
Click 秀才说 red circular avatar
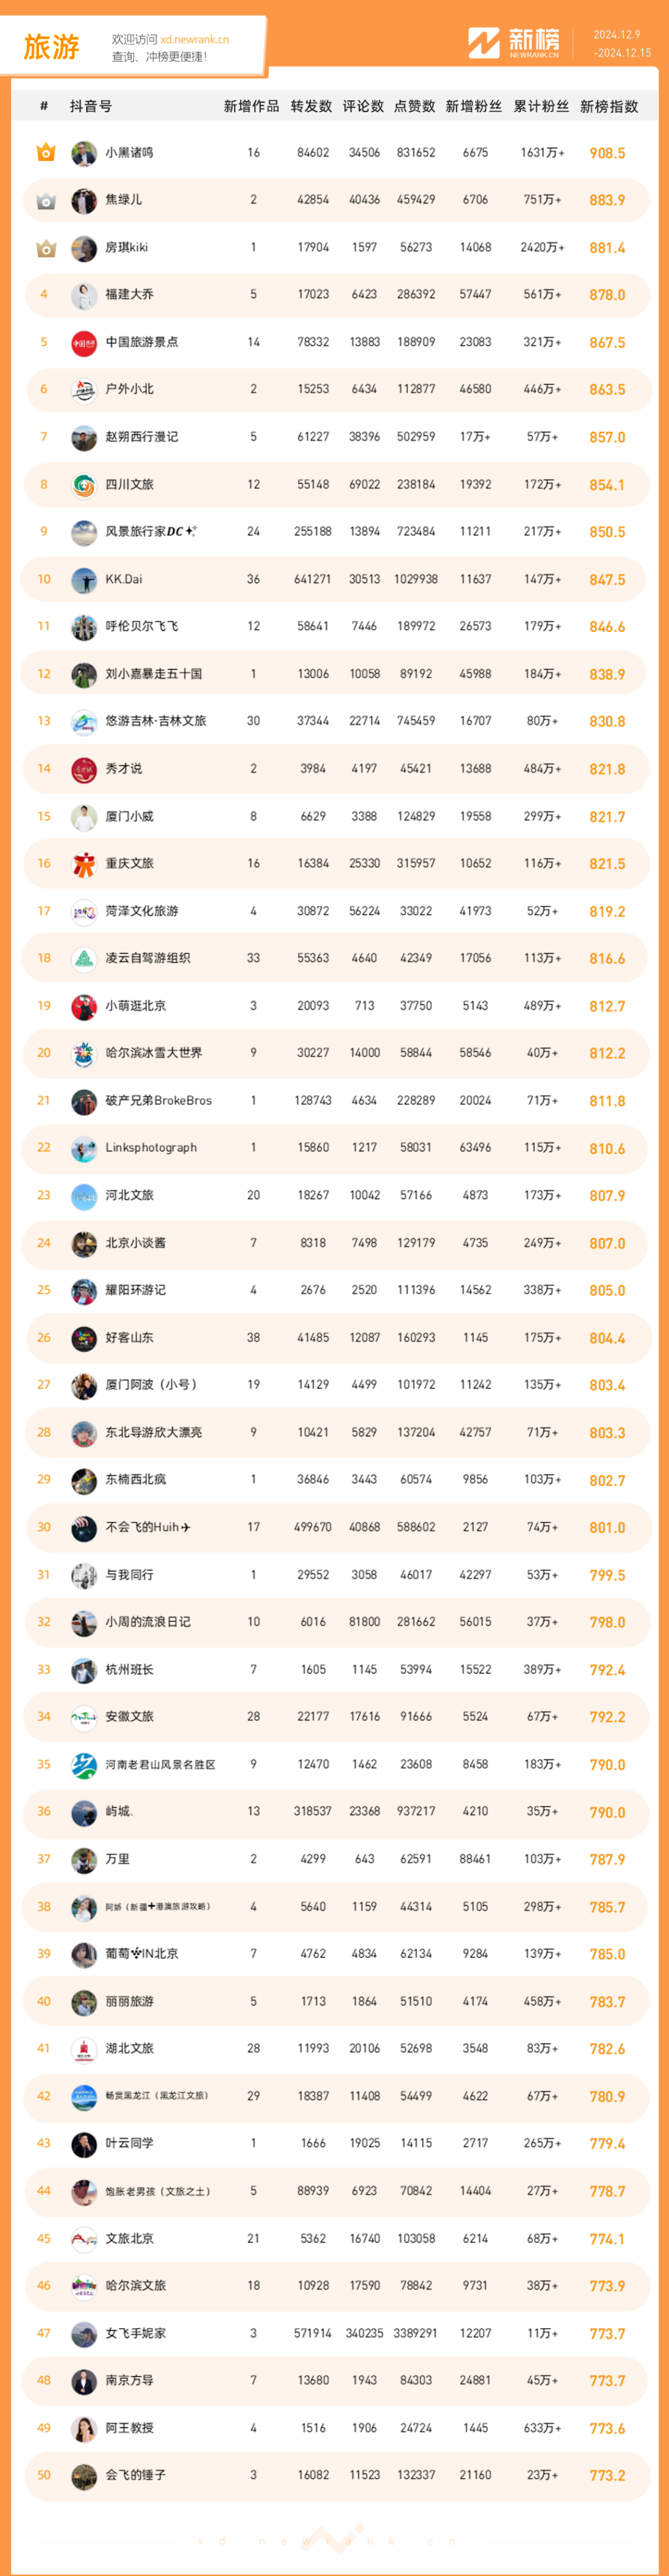coord(84,769)
